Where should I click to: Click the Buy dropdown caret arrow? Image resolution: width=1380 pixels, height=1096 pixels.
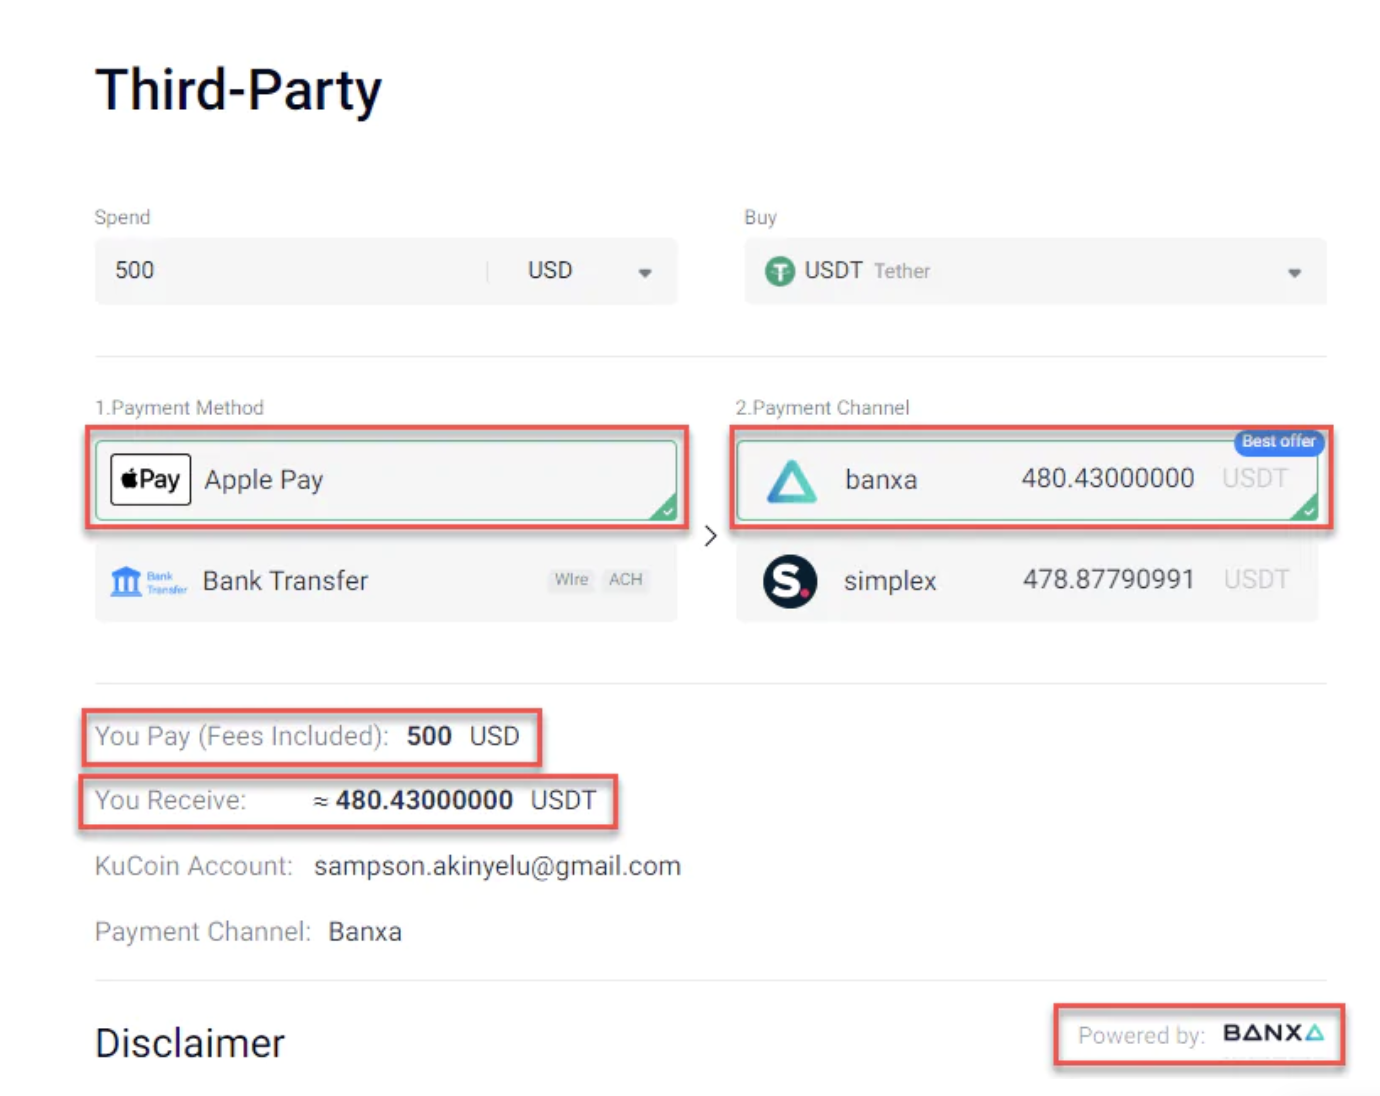pyautogui.click(x=1294, y=272)
